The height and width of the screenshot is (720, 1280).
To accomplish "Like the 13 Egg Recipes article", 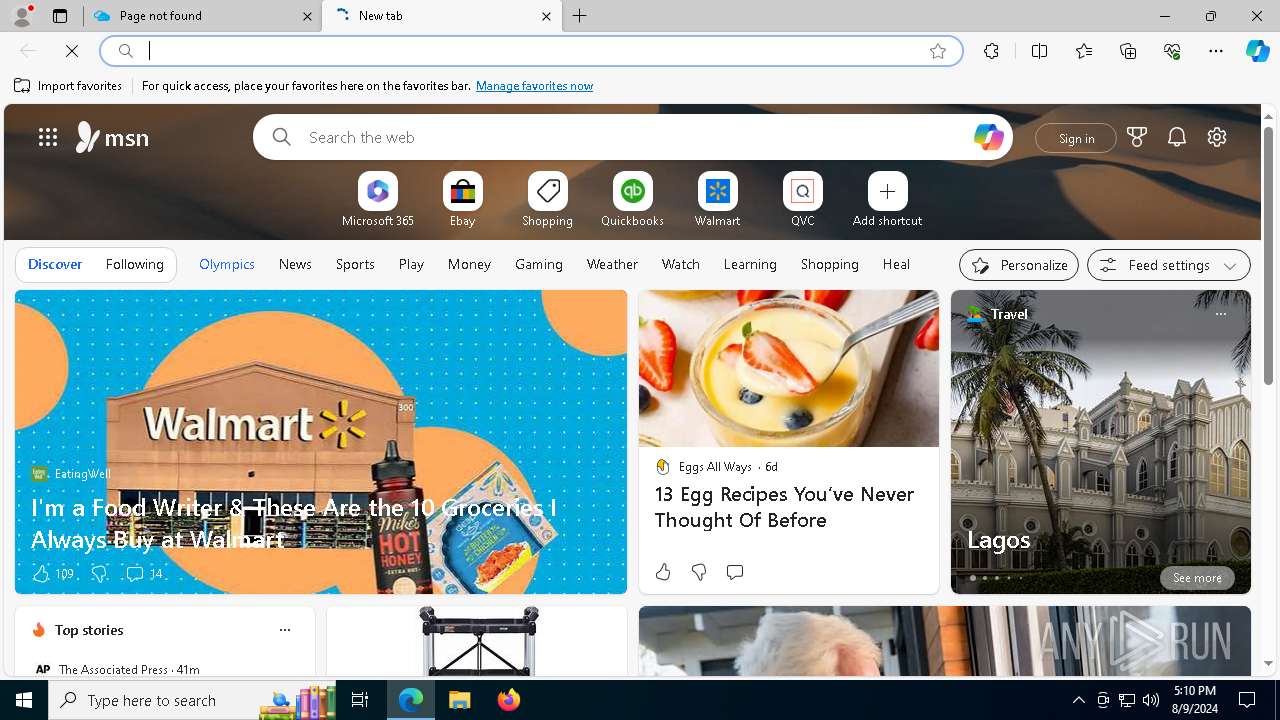I will (x=663, y=572).
